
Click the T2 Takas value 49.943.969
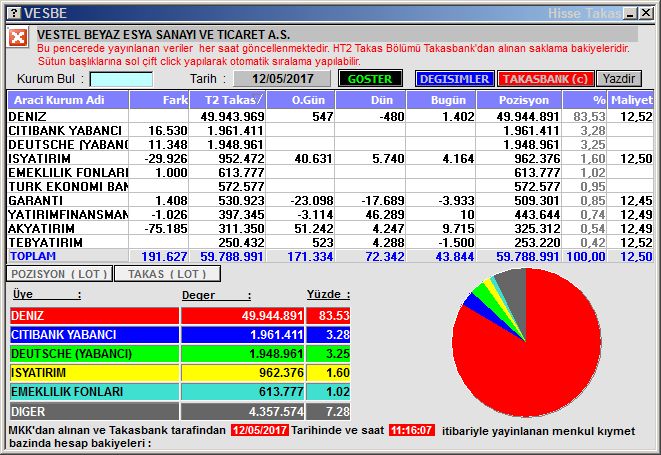[x=232, y=116]
